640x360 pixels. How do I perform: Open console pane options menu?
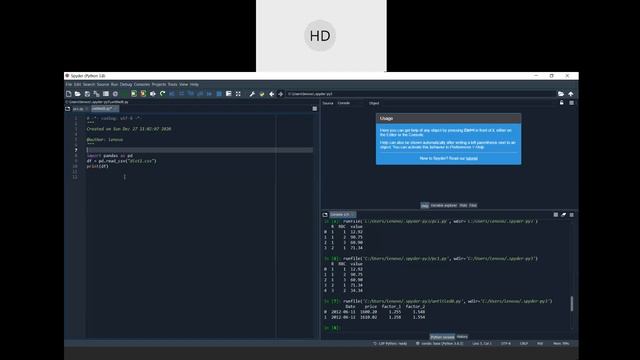(571, 215)
